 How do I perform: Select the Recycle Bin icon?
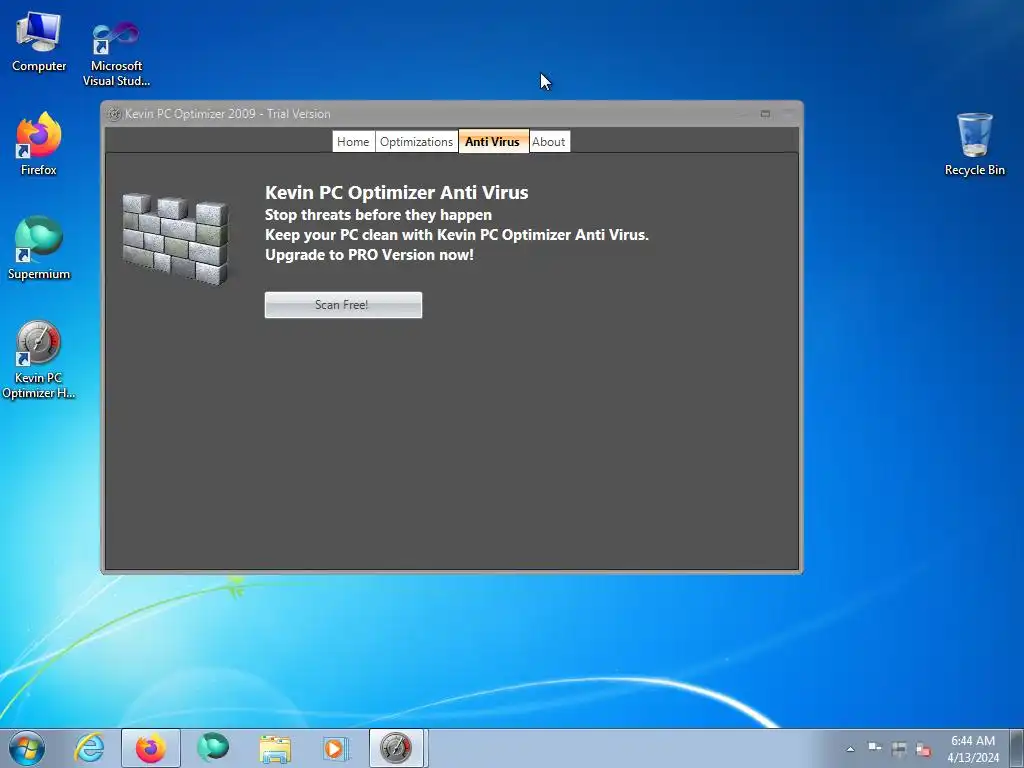pos(974,144)
